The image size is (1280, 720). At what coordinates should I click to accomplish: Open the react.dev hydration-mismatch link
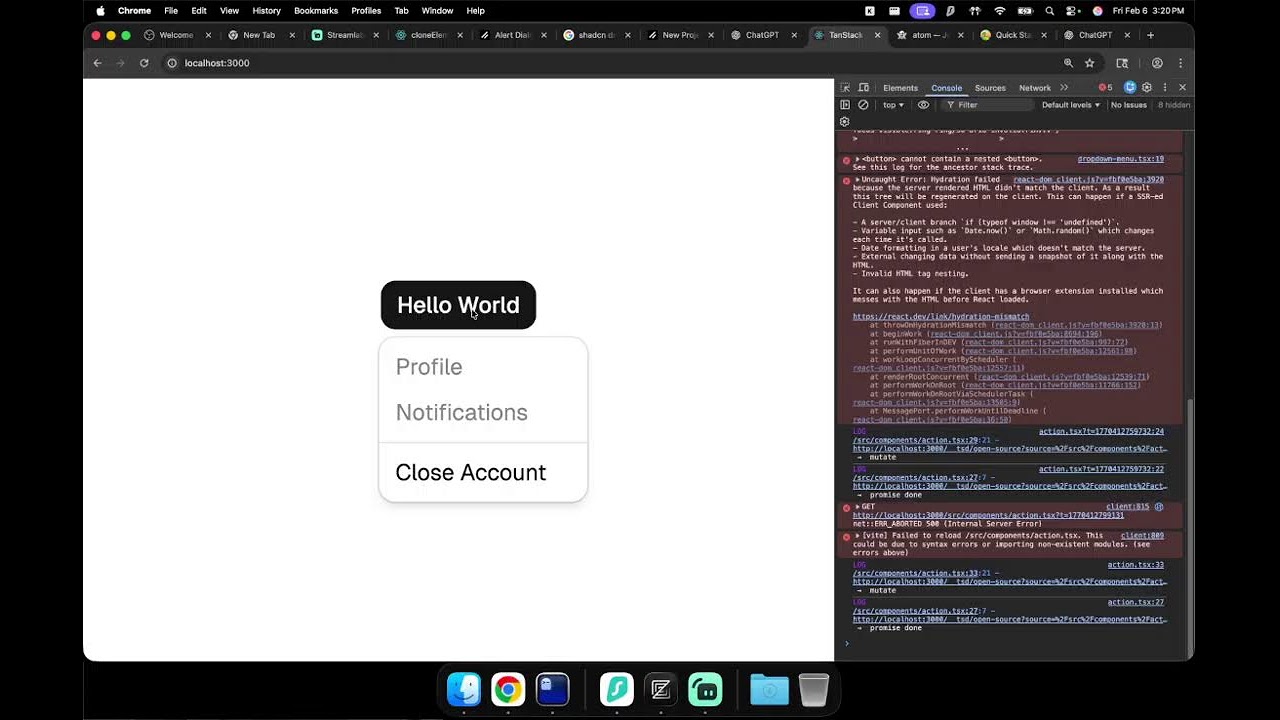point(941,317)
